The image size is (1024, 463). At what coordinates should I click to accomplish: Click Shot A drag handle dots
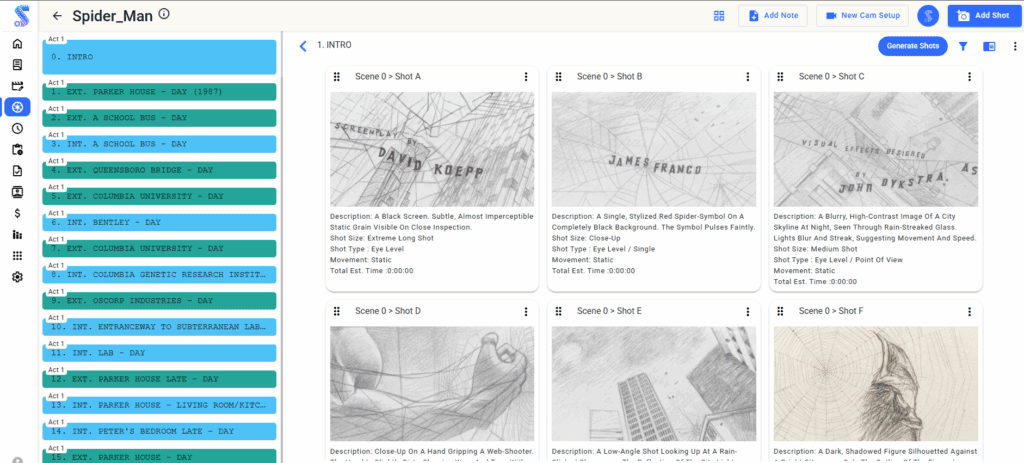[337, 76]
